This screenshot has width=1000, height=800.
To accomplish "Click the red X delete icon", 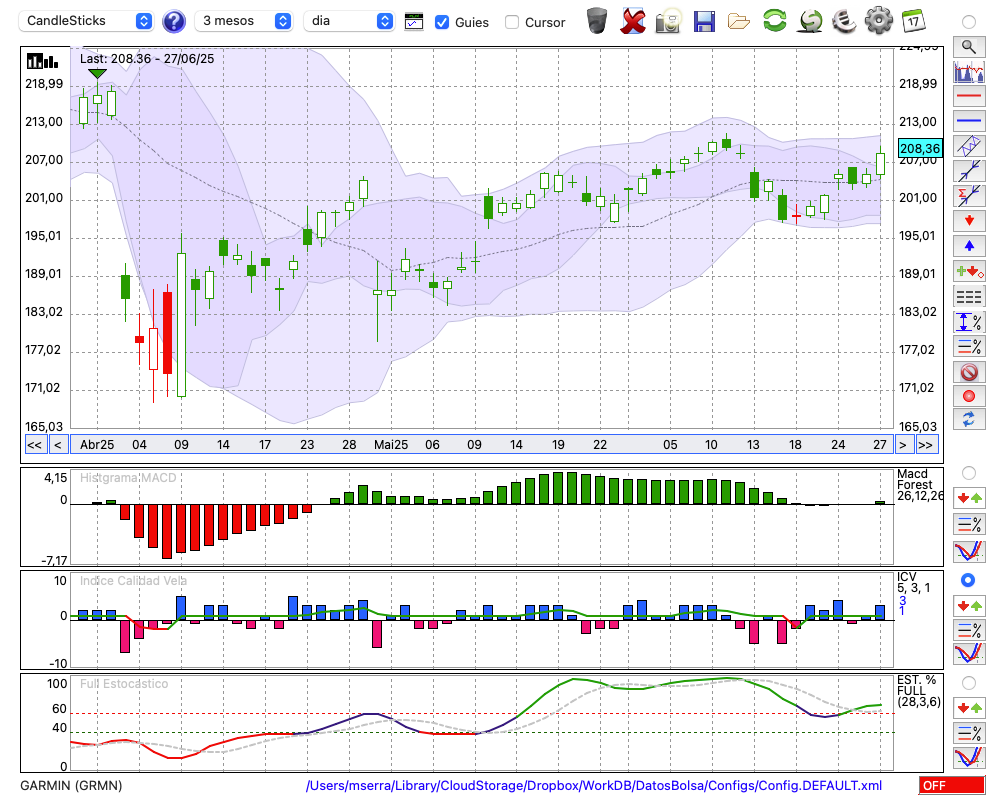I will pyautogui.click(x=633, y=21).
